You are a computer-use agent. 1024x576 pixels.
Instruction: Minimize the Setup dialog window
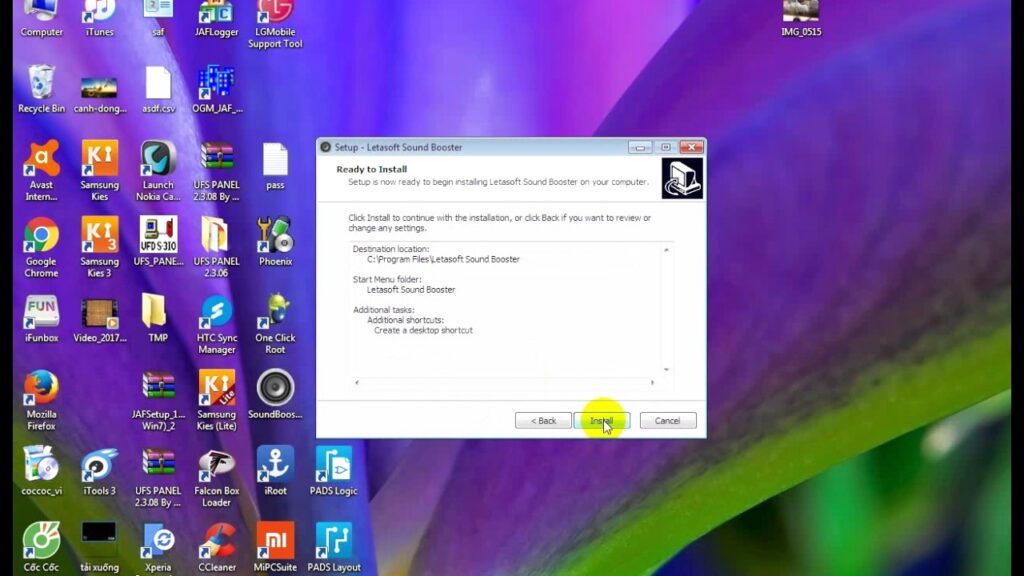tap(640, 147)
